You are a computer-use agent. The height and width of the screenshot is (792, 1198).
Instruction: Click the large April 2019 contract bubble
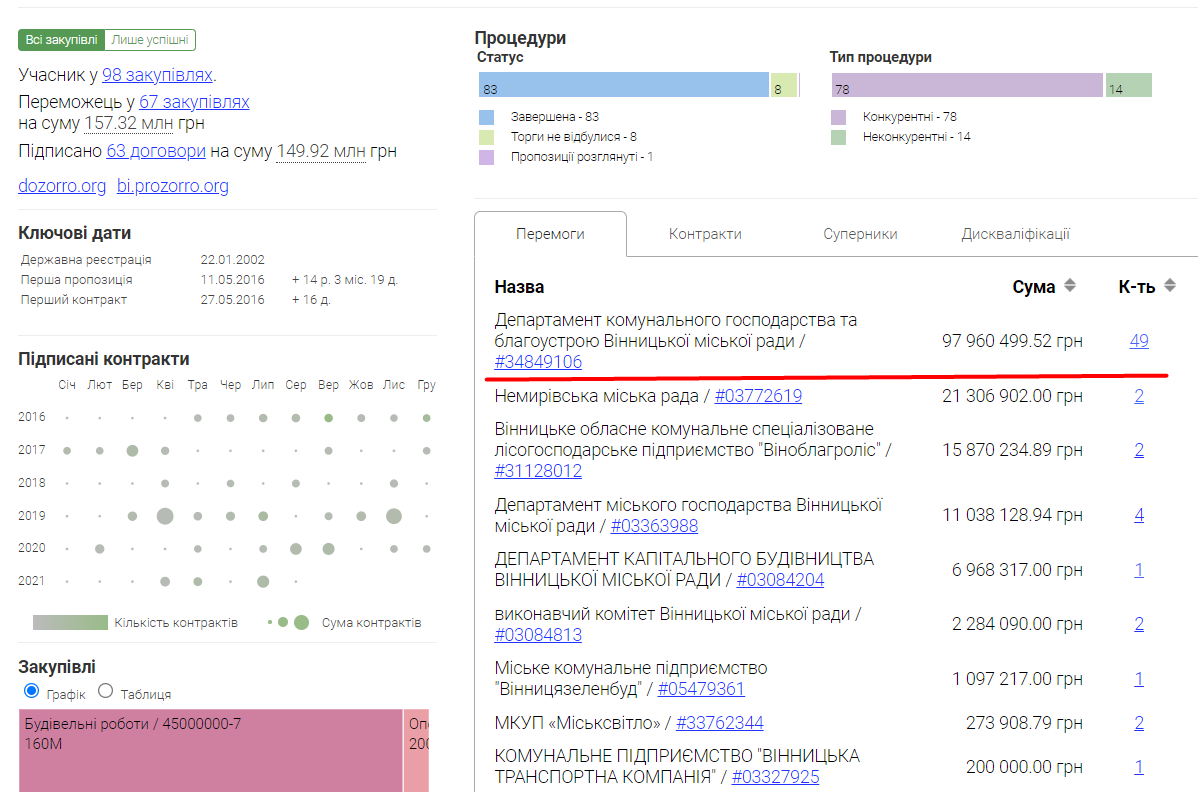click(165, 516)
